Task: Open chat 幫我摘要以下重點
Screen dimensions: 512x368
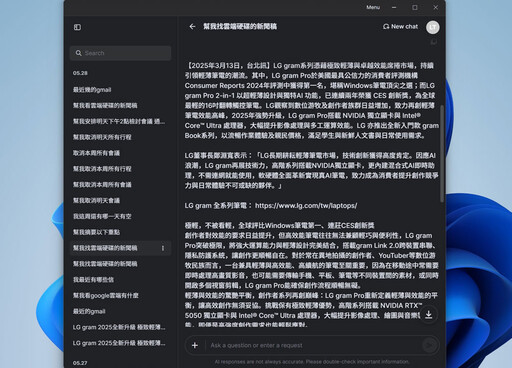Action: [96, 232]
